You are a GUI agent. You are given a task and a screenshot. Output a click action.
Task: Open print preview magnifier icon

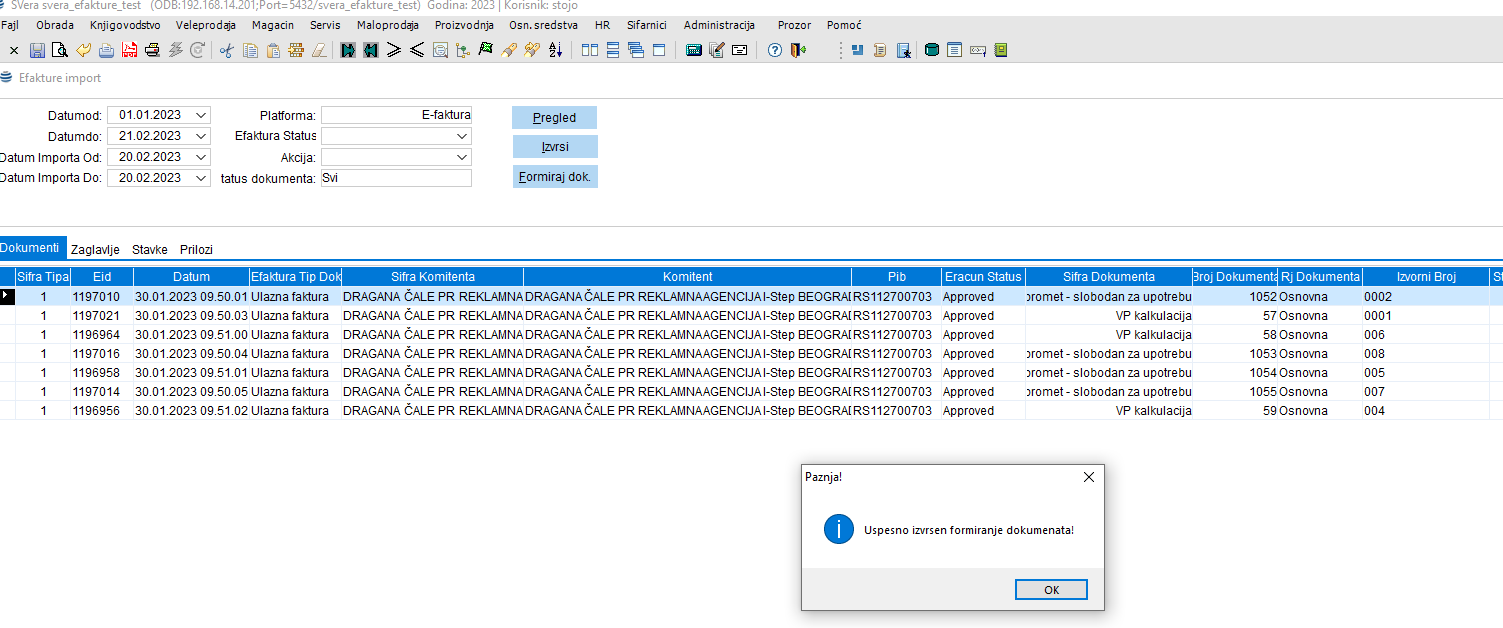coord(59,50)
